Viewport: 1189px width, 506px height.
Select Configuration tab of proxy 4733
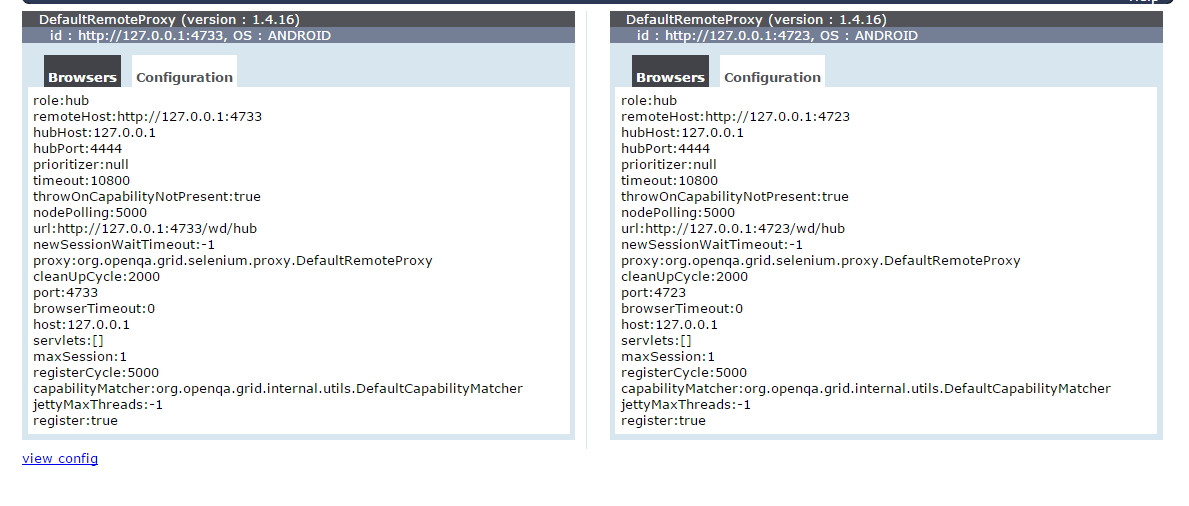coord(184,71)
